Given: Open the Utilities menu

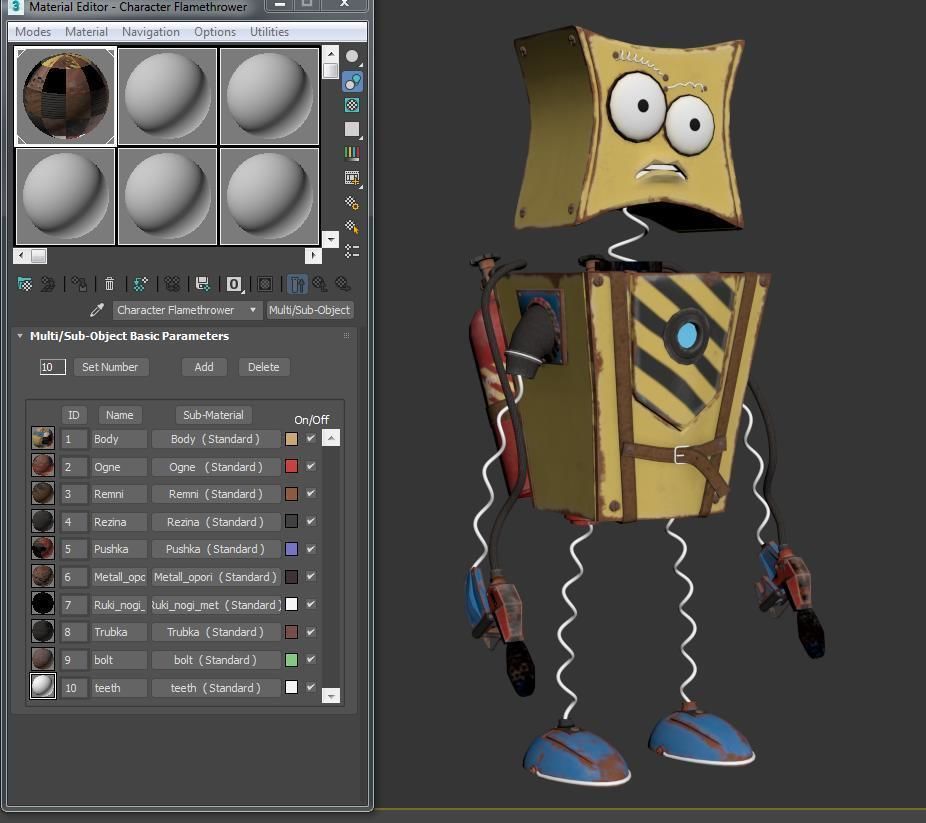Looking at the screenshot, I should tap(269, 32).
